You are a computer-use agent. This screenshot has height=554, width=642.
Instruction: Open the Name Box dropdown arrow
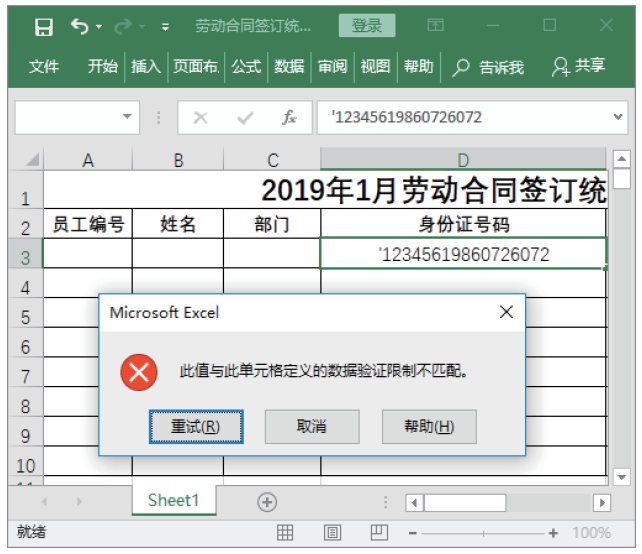click(x=127, y=117)
